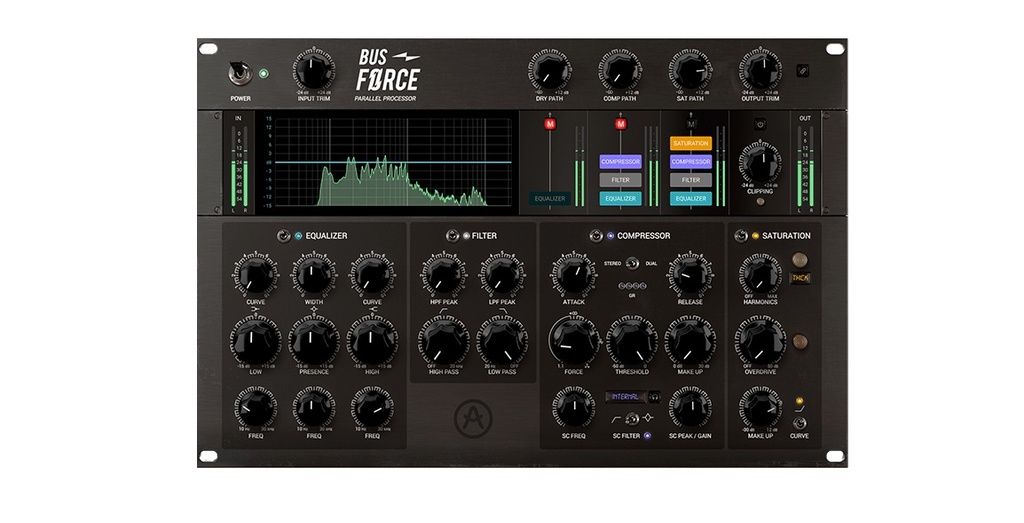Click the COMP PATH level knob
Viewport: 1024px width, 523px height.
[620, 70]
